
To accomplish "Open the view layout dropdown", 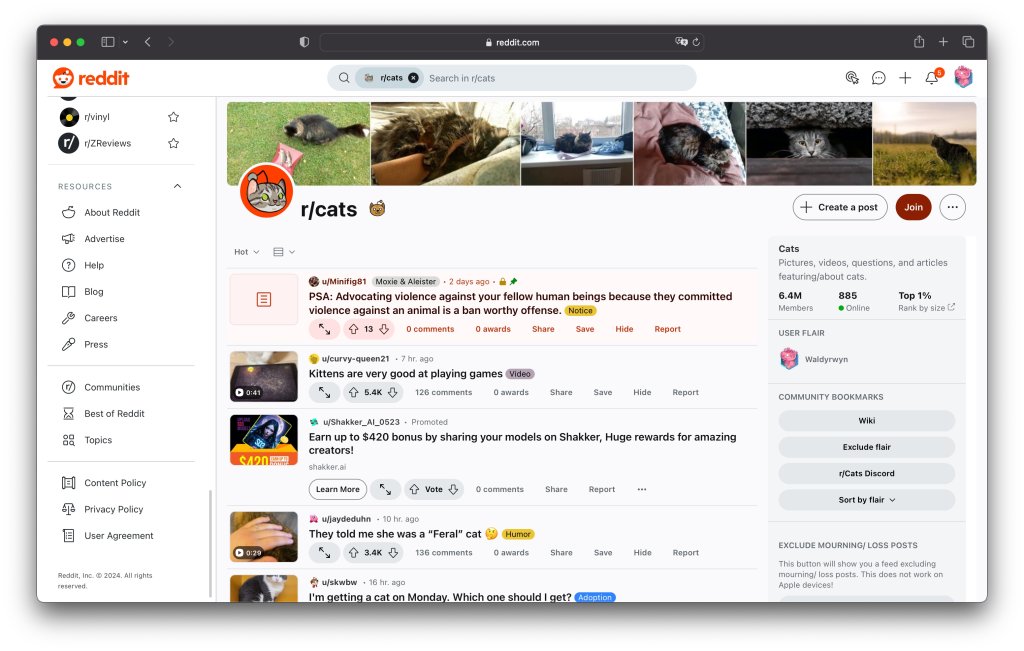I will tap(283, 252).
